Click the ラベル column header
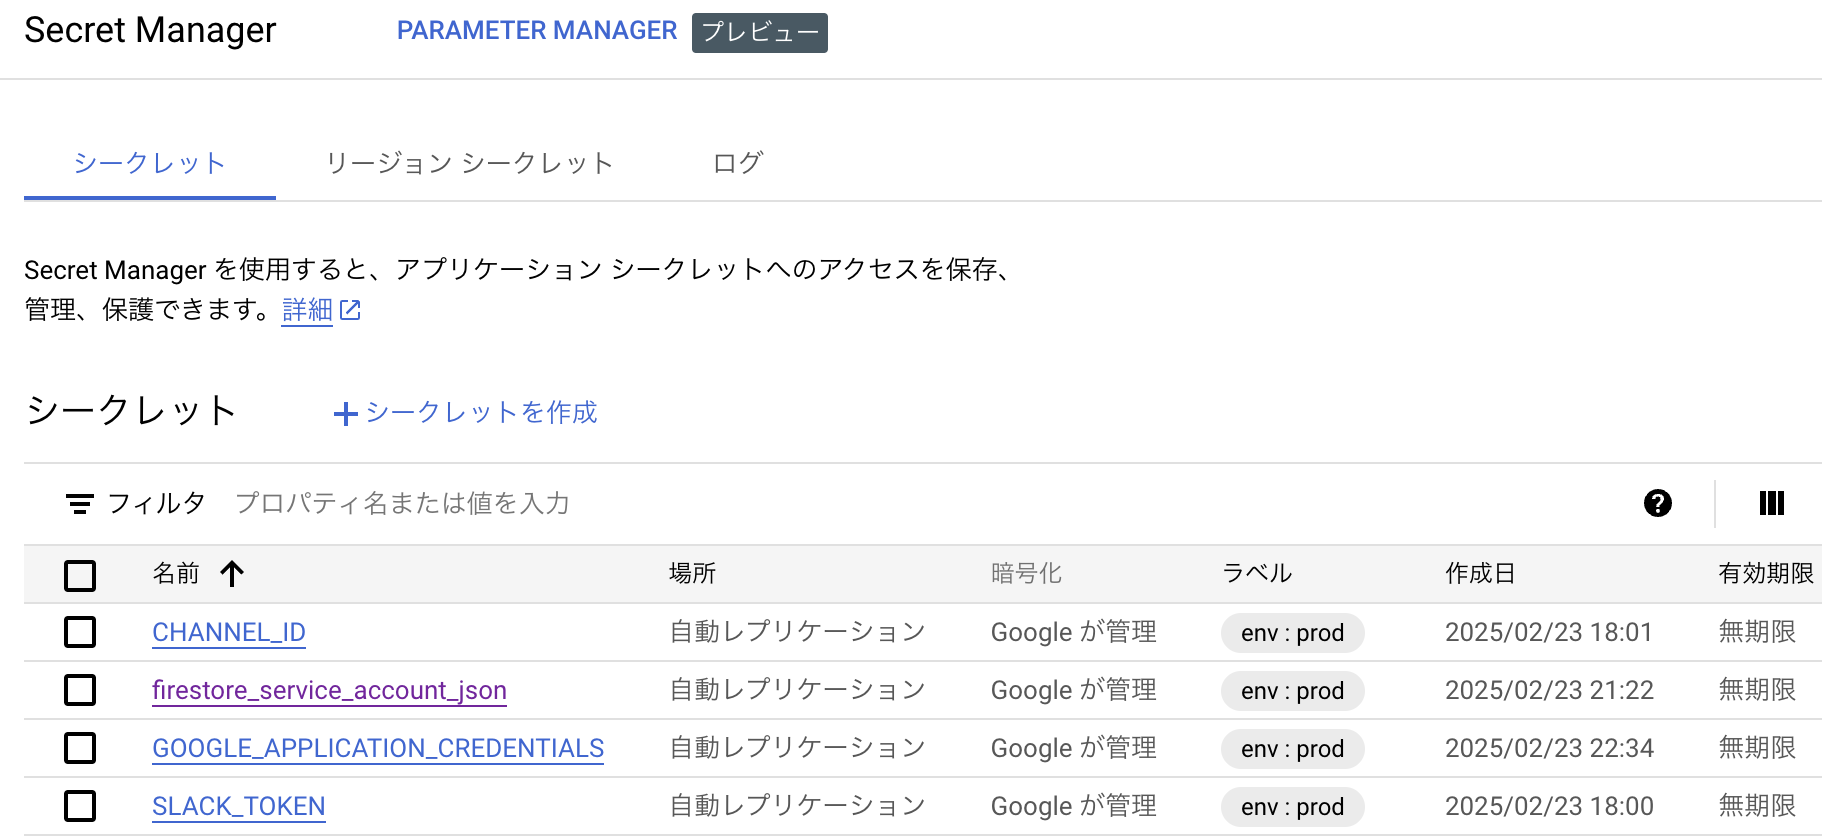This screenshot has width=1822, height=838. pyautogui.click(x=1257, y=574)
